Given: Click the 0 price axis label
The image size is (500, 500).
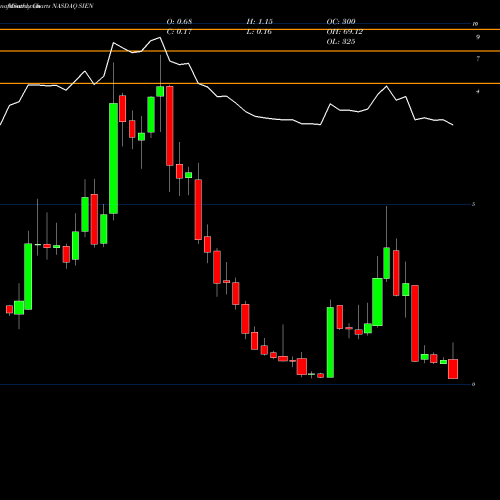Looking at the screenshot, I should point(474,384).
